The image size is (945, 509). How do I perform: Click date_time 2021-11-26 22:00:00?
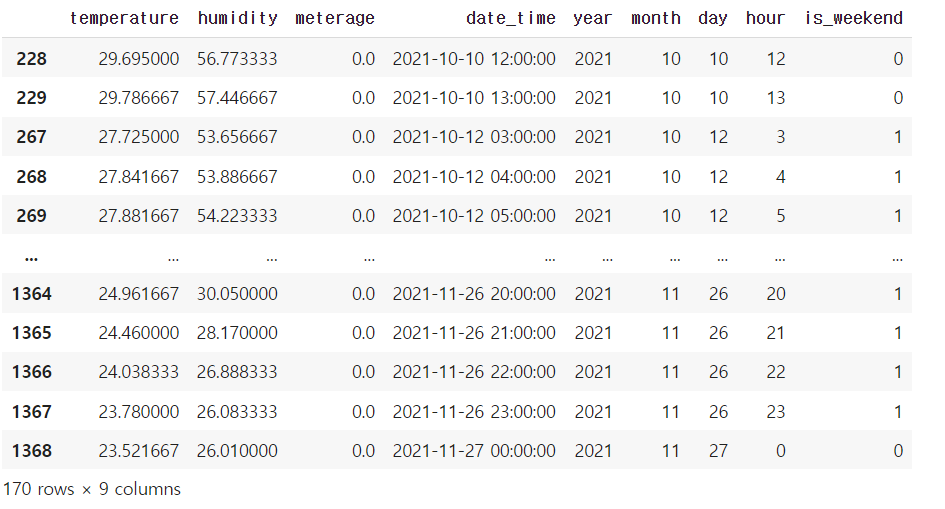[474, 372]
